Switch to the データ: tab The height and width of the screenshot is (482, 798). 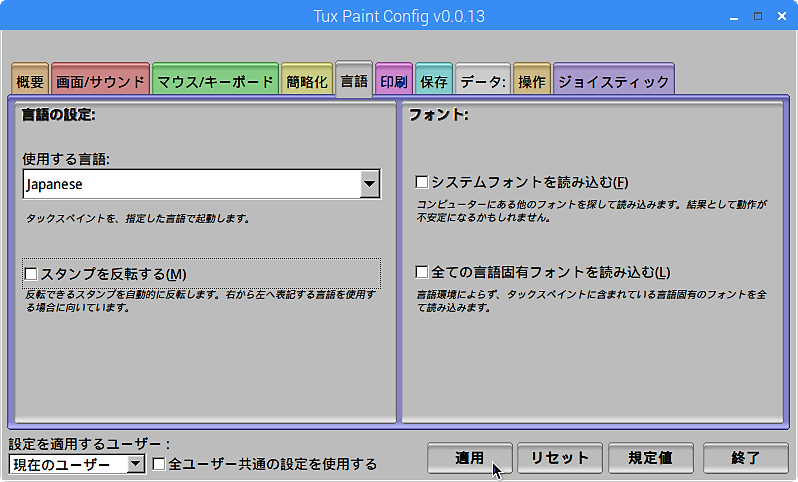(x=482, y=79)
